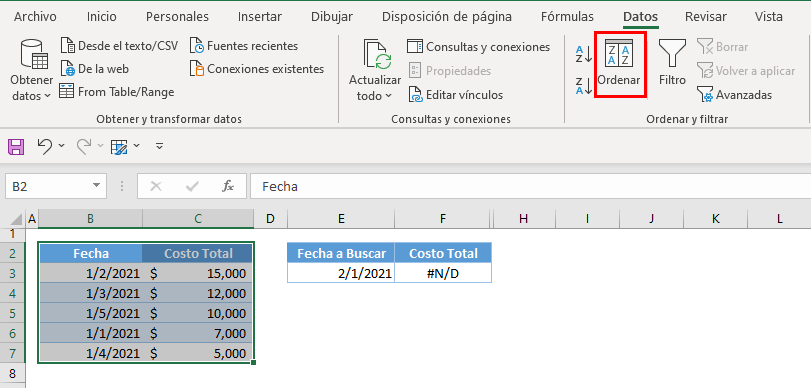The width and height of the screenshot is (811, 388).
Task: Click the Fecha header cell
Action: 91,253
